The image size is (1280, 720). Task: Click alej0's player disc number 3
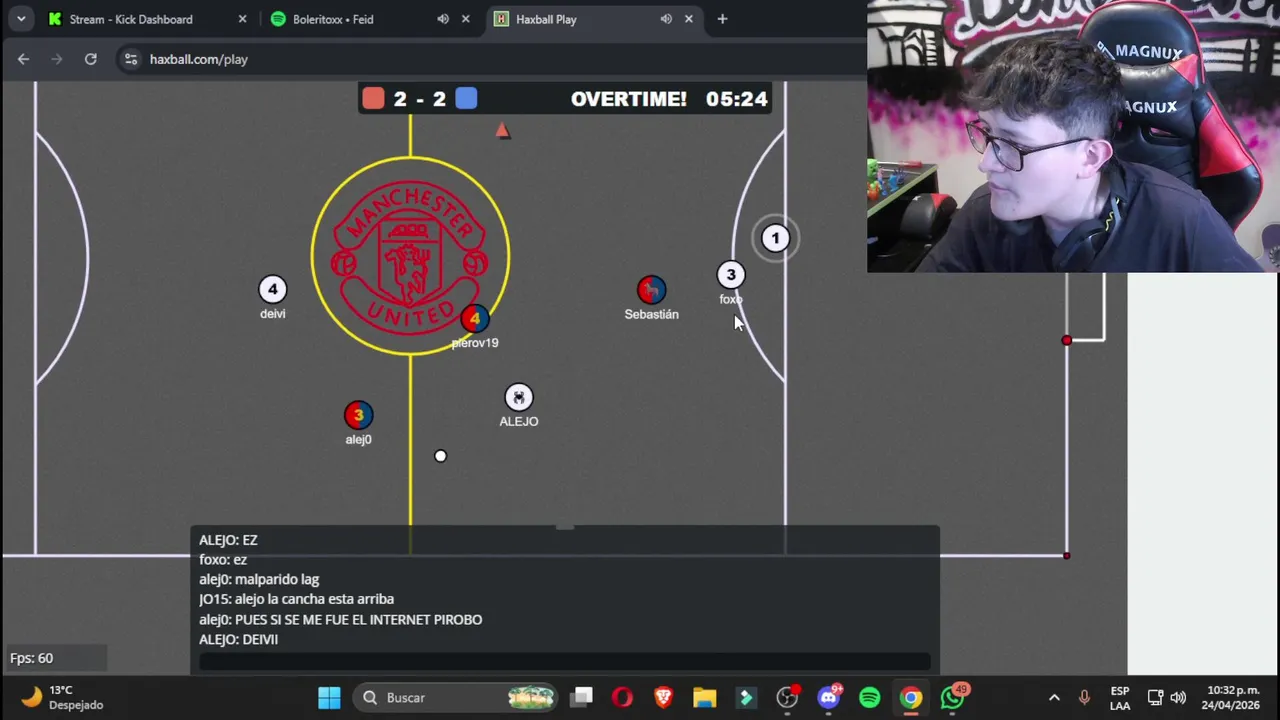click(358, 415)
